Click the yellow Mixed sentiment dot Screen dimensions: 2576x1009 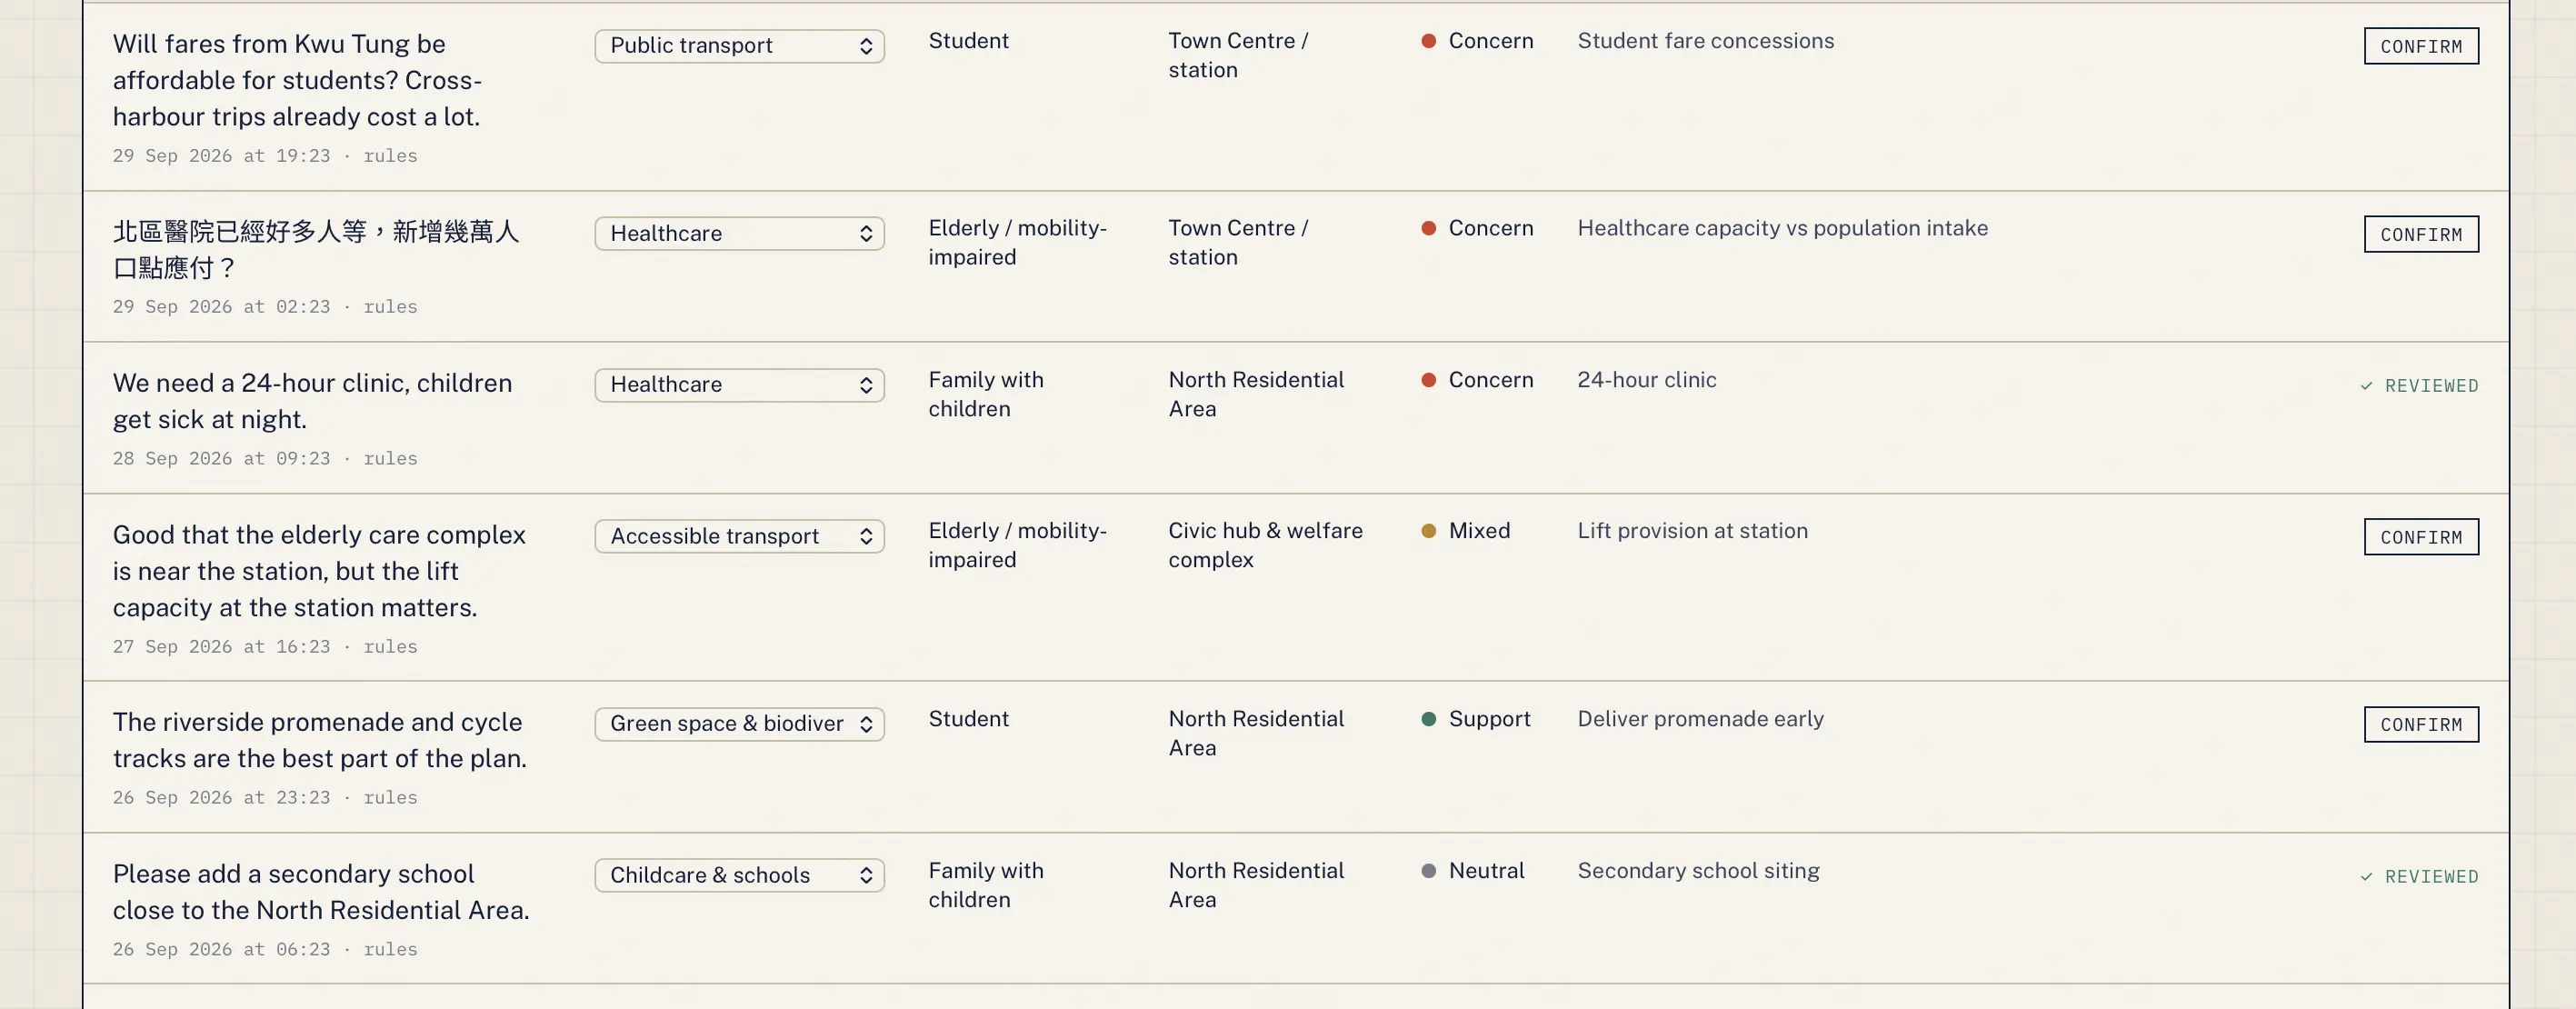(x=1429, y=531)
